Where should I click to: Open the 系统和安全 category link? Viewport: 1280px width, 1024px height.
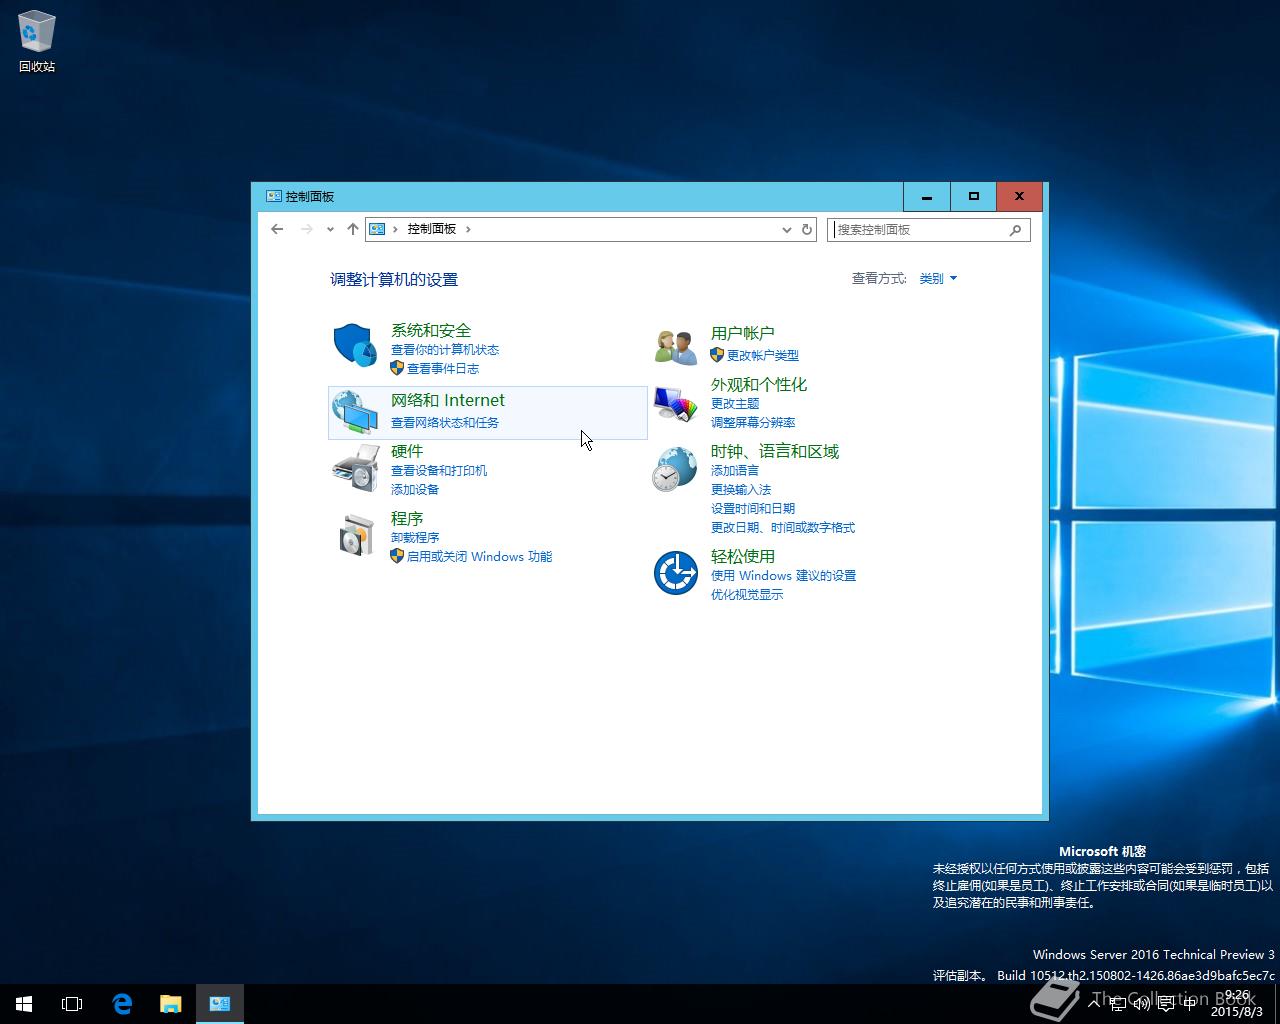pyautogui.click(x=431, y=330)
